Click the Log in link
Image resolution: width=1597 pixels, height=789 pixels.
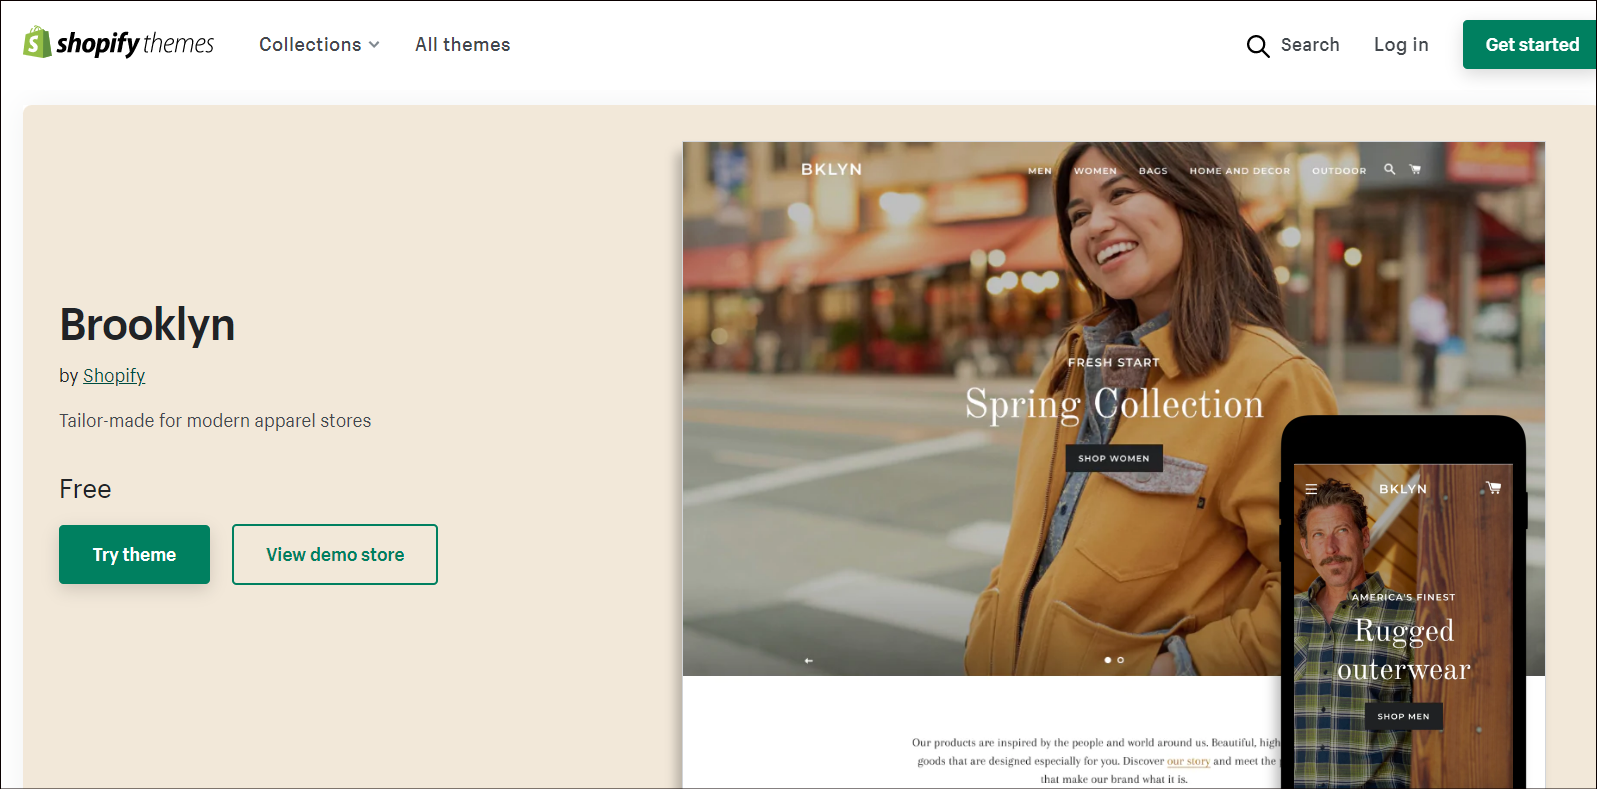coord(1401,45)
